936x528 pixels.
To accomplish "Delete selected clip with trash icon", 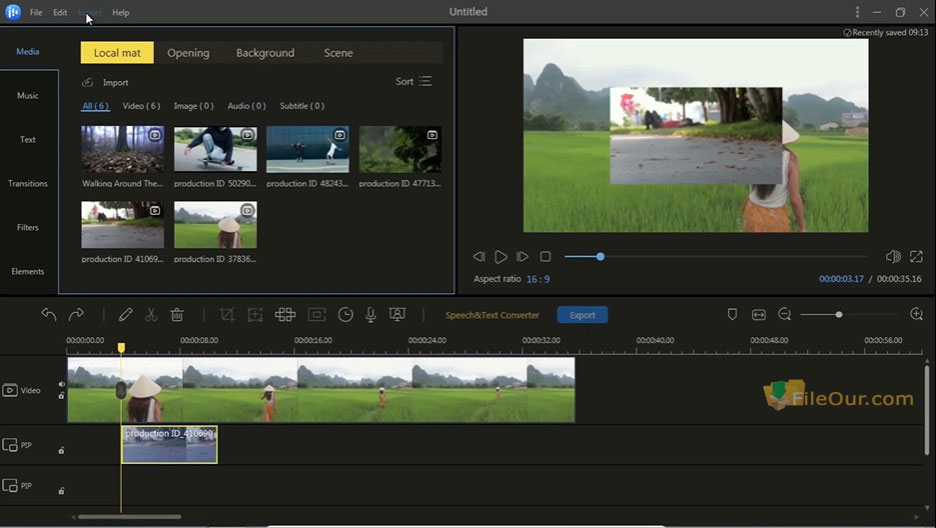I will pyautogui.click(x=177, y=314).
